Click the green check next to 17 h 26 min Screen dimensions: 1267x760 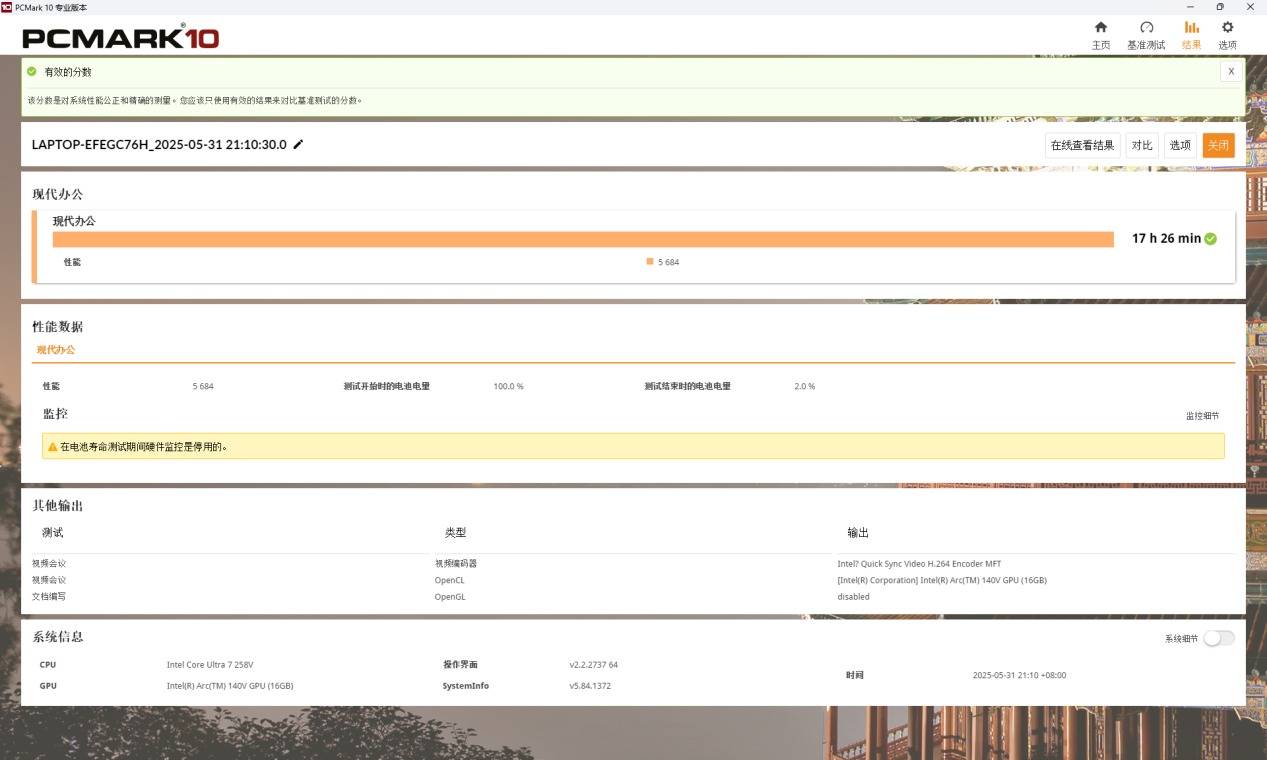[x=1211, y=239]
